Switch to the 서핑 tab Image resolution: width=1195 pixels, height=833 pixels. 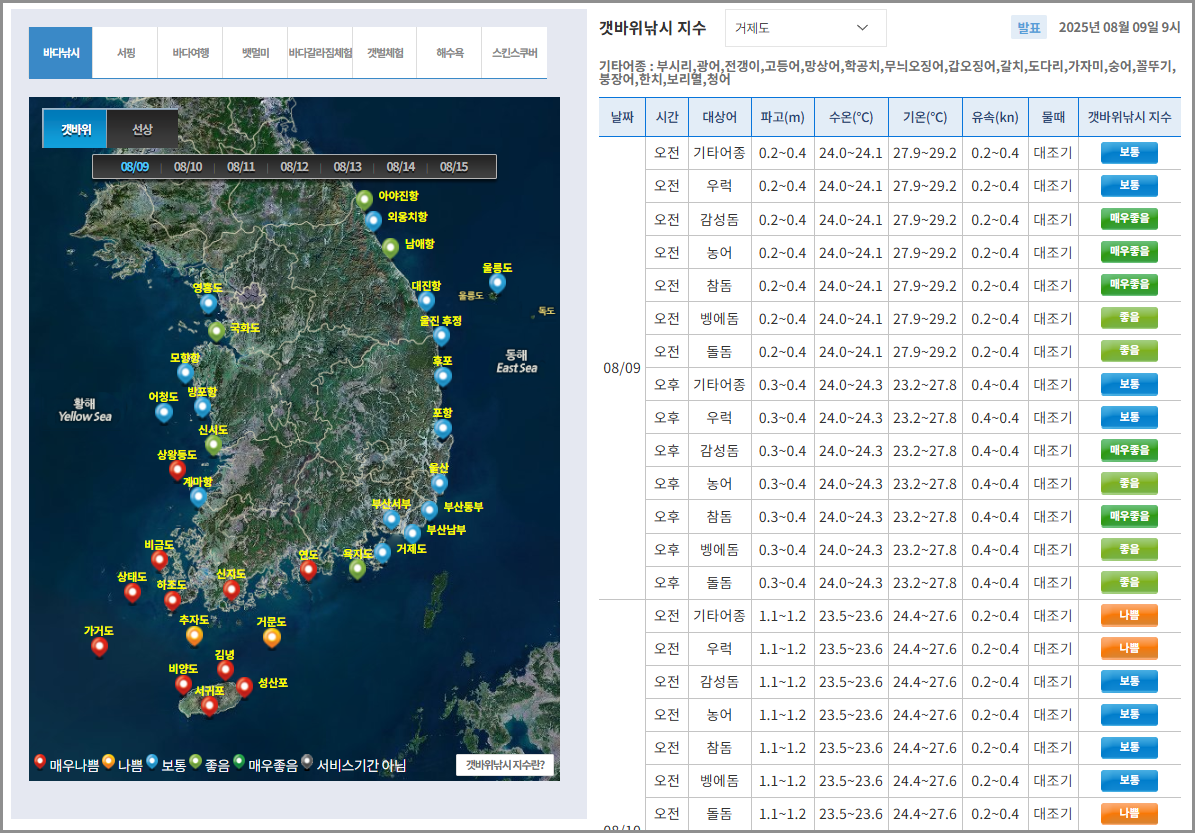pyautogui.click(x=125, y=53)
